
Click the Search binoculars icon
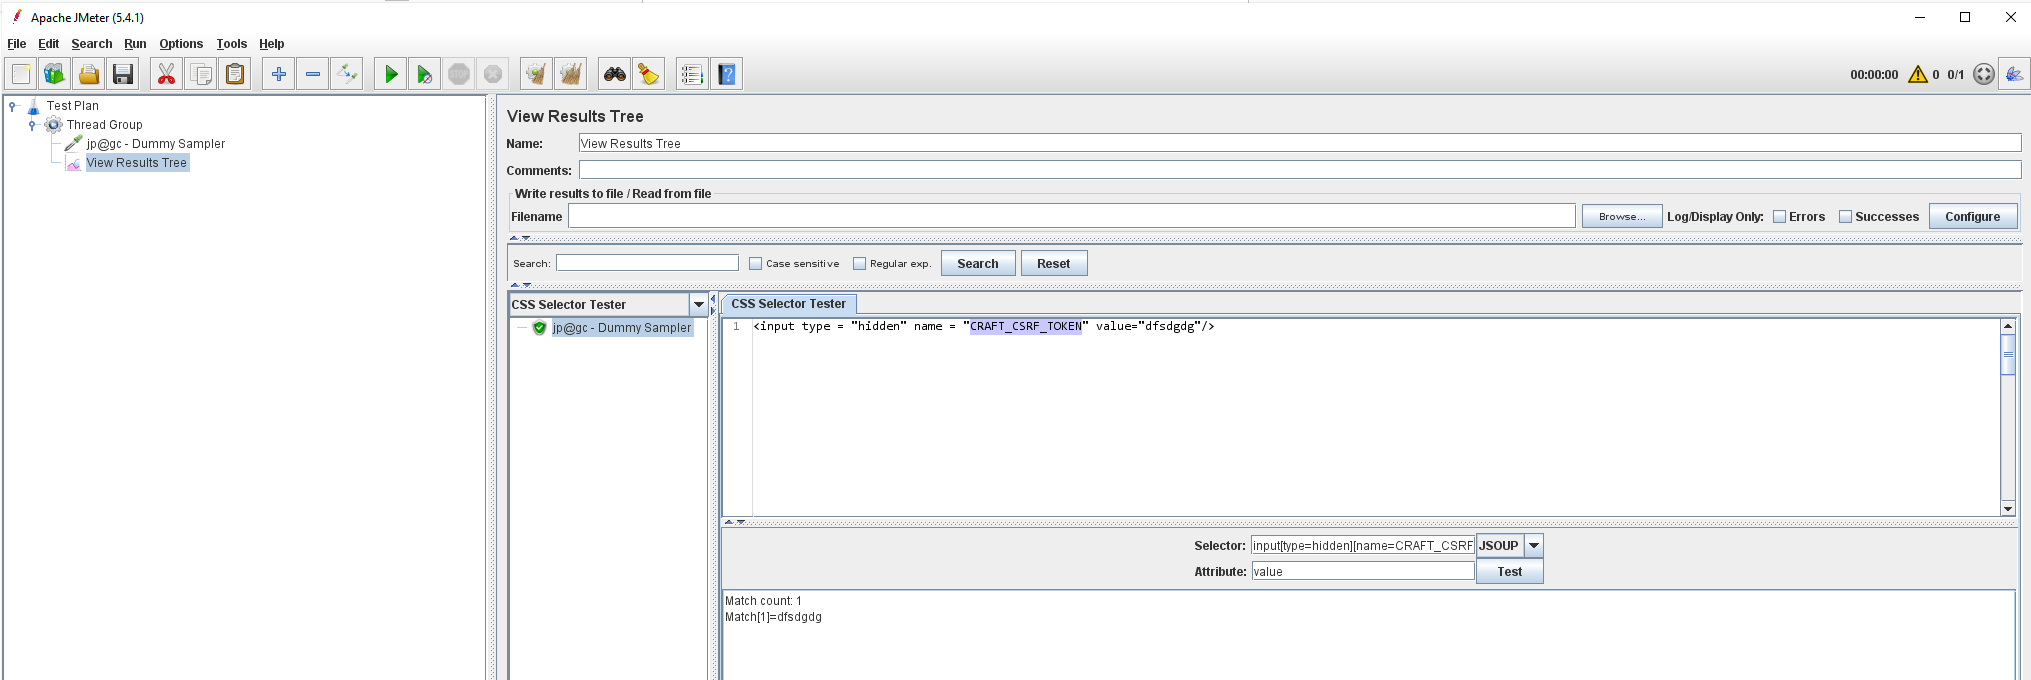(x=615, y=74)
